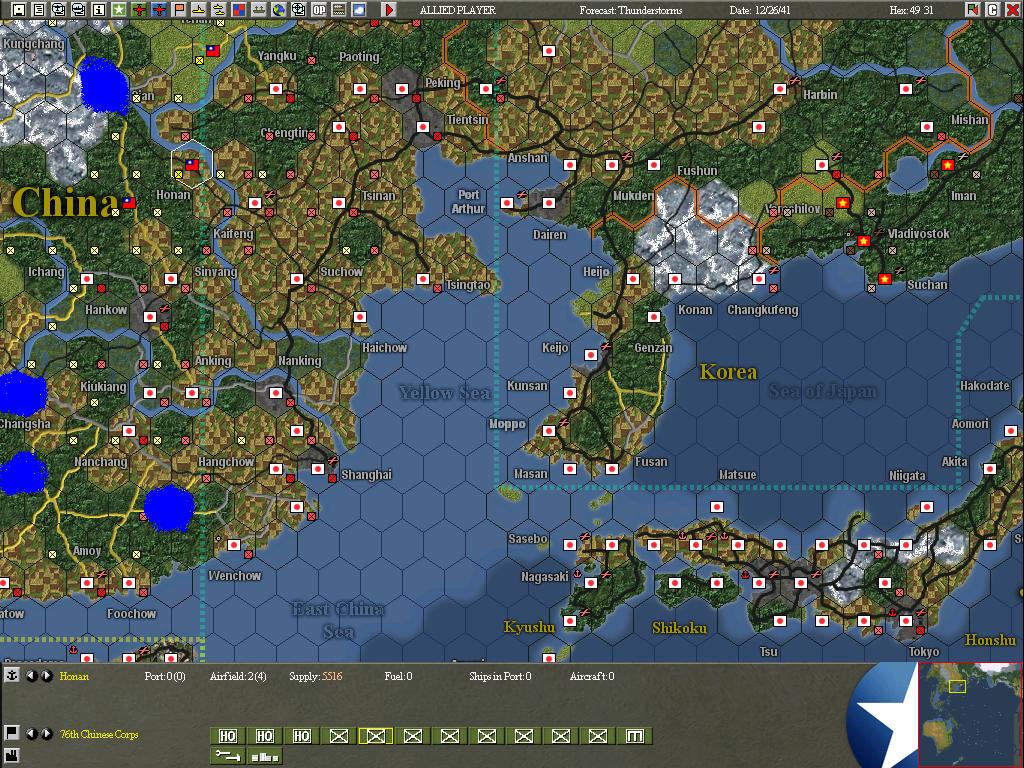The height and width of the screenshot is (768, 1024).
Task: Go to previous base using arrow beside Honan
Action: pos(31,676)
